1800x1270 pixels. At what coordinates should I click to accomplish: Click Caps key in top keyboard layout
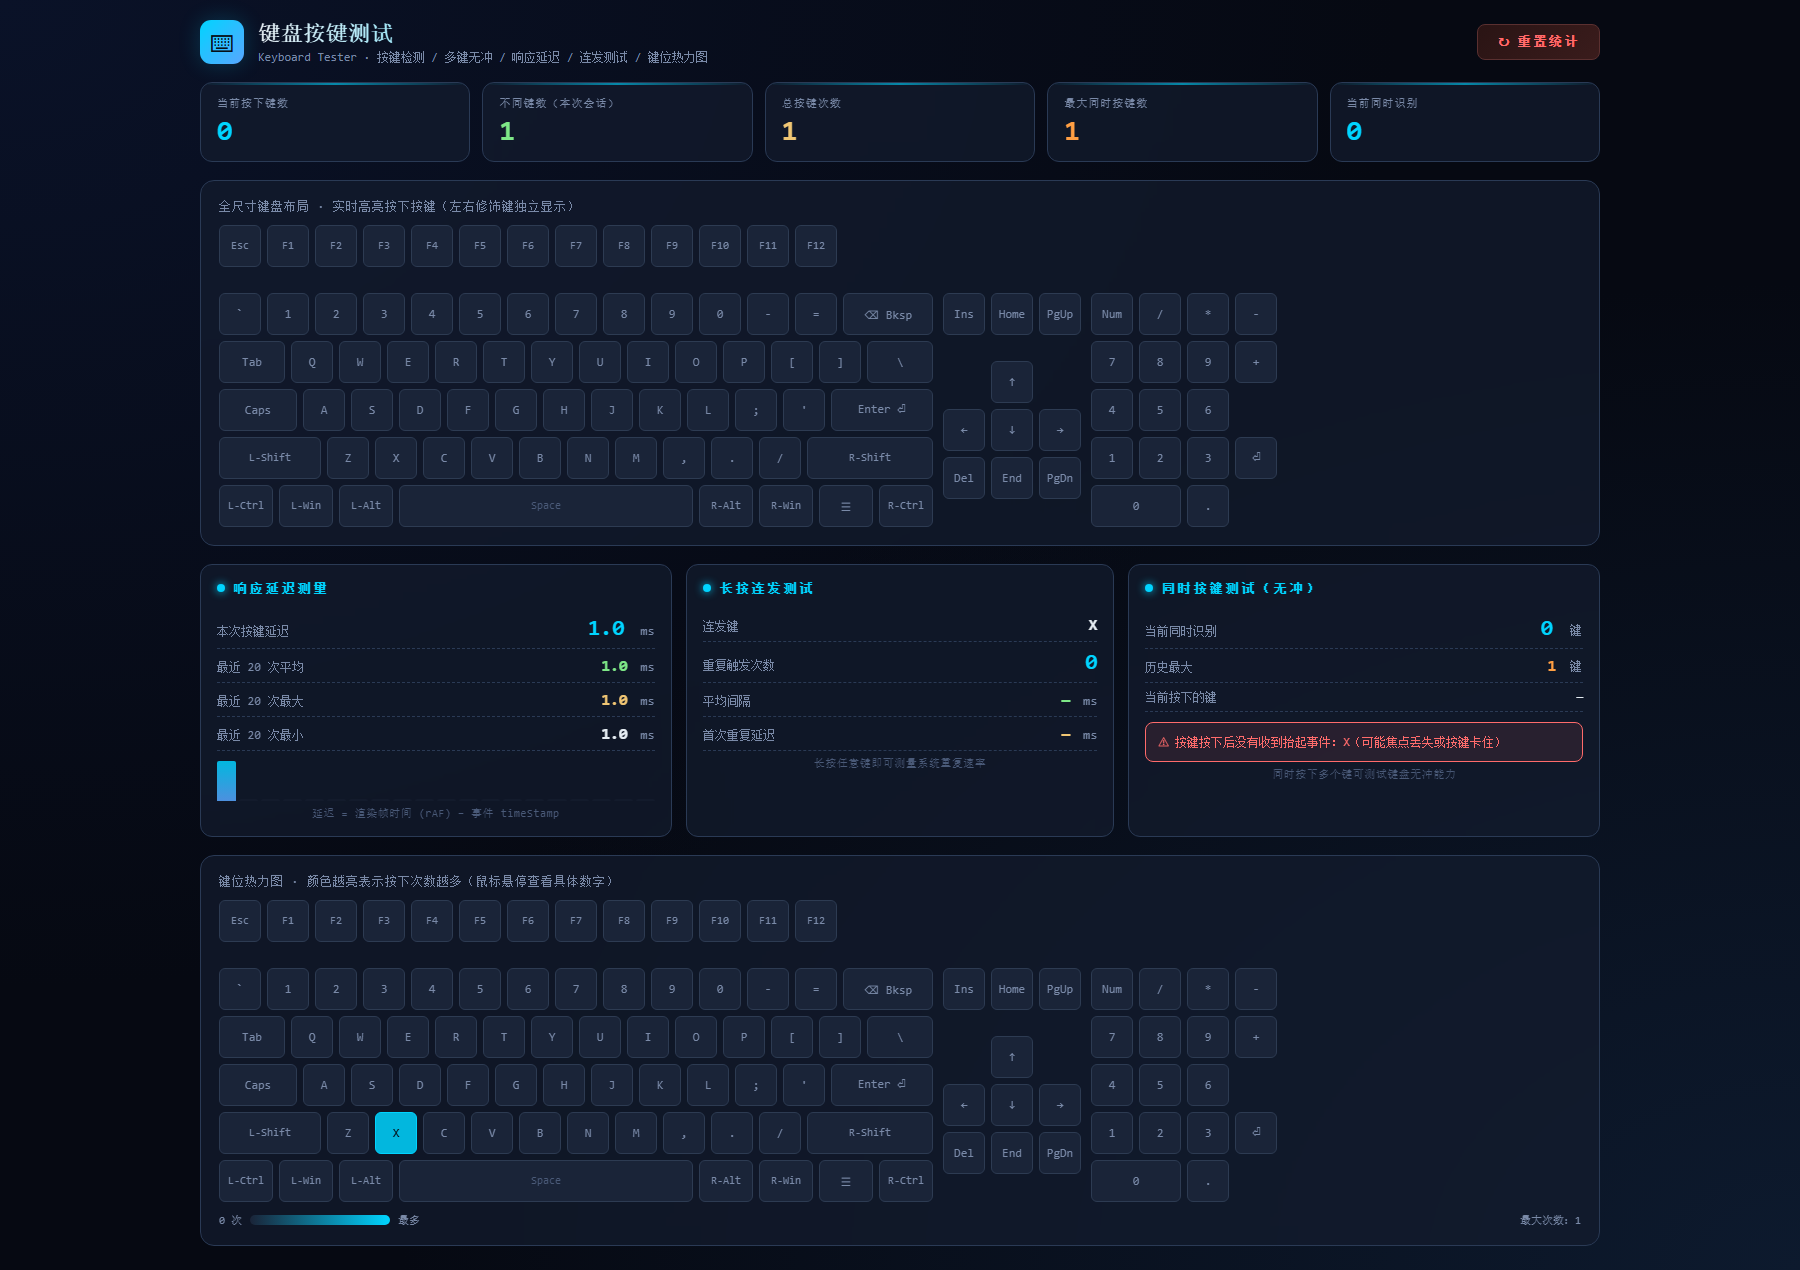(258, 410)
